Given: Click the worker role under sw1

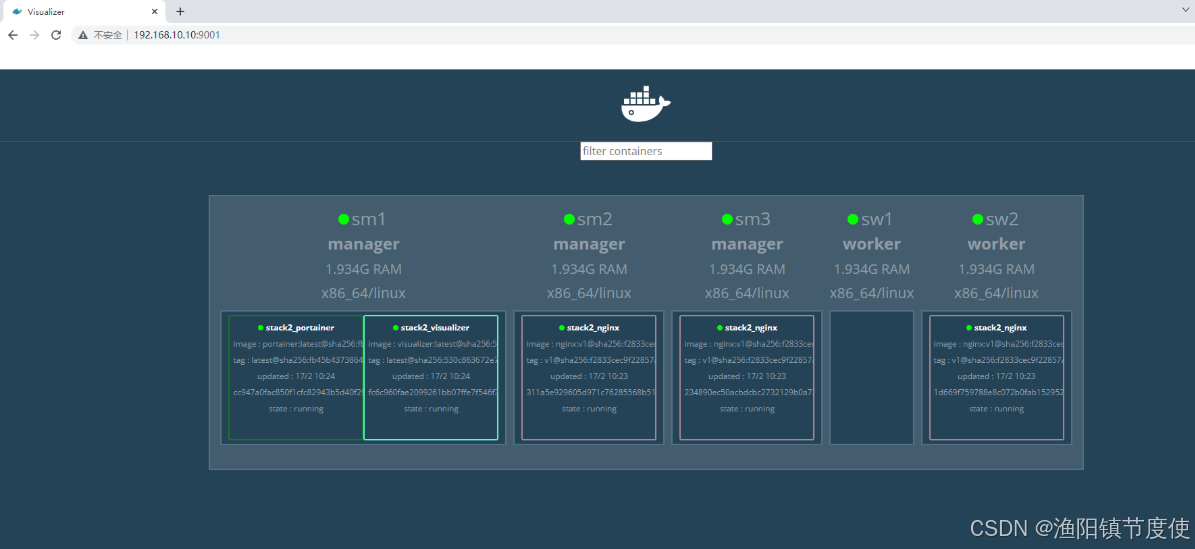Looking at the screenshot, I should (x=872, y=244).
